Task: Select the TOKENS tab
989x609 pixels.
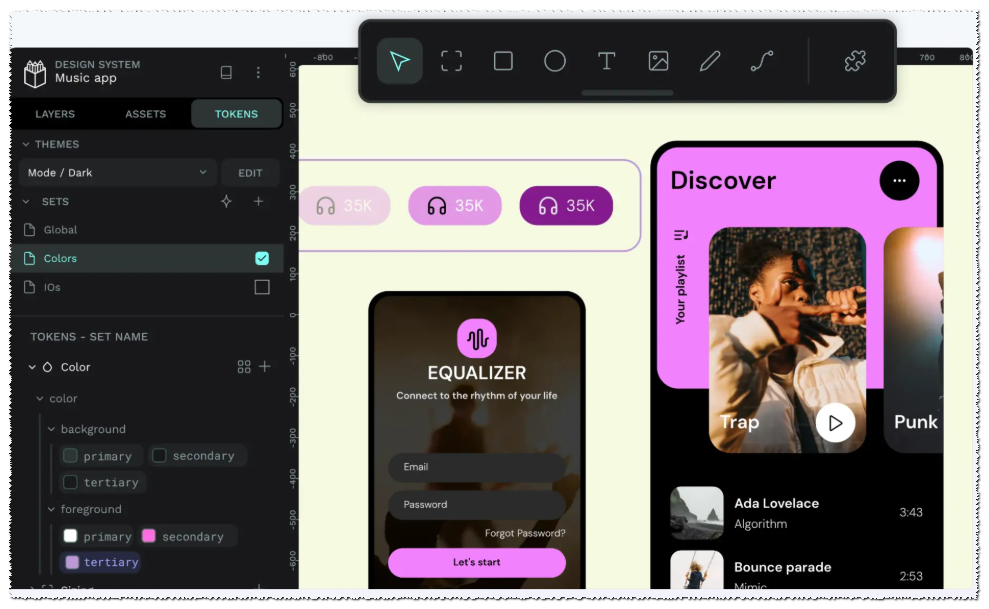Action: tap(237, 114)
